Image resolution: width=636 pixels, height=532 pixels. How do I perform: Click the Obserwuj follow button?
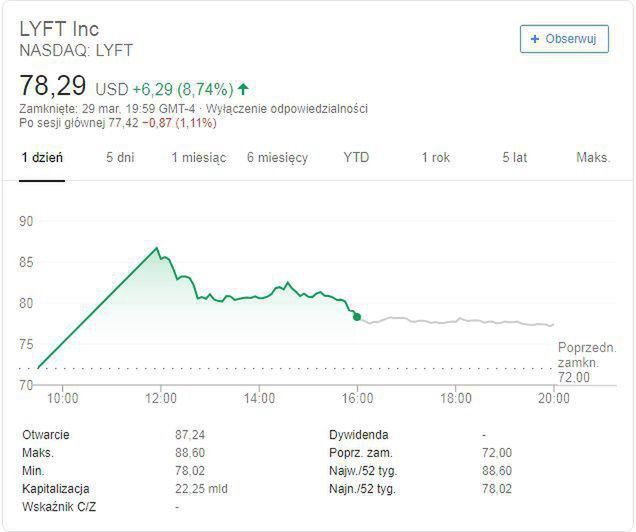tap(564, 39)
